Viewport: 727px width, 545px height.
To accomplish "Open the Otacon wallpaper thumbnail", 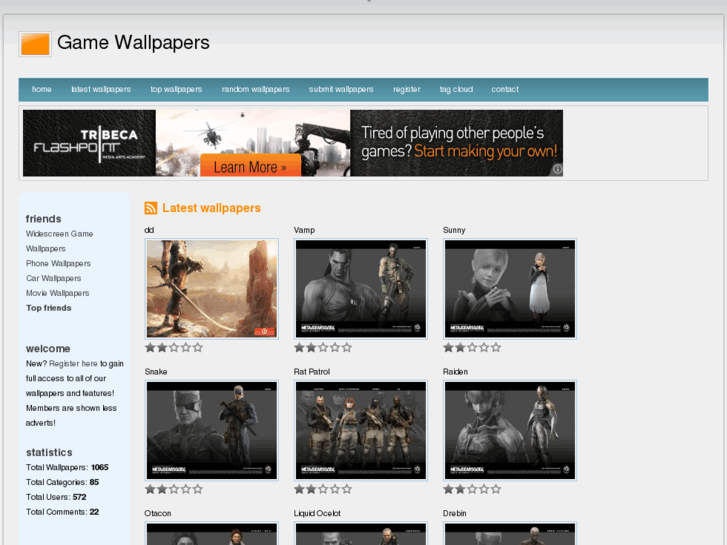I will (x=212, y=533).
